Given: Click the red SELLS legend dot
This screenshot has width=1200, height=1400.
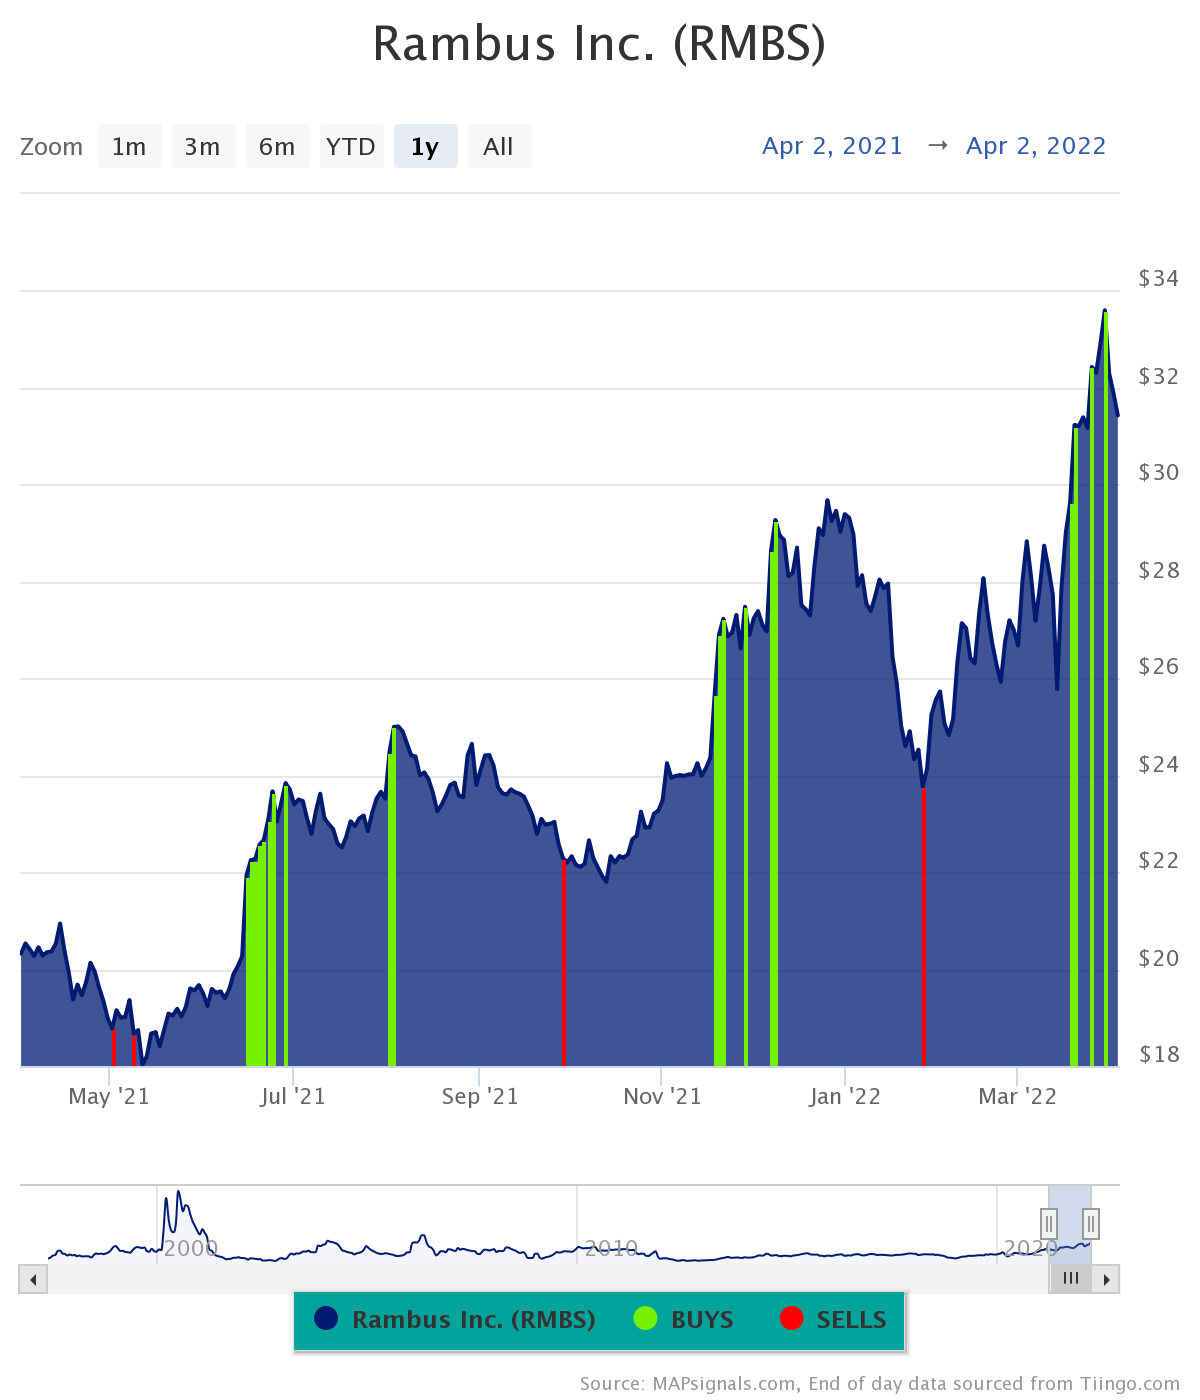Looking at the screenshot, I should pos(792,1319).
